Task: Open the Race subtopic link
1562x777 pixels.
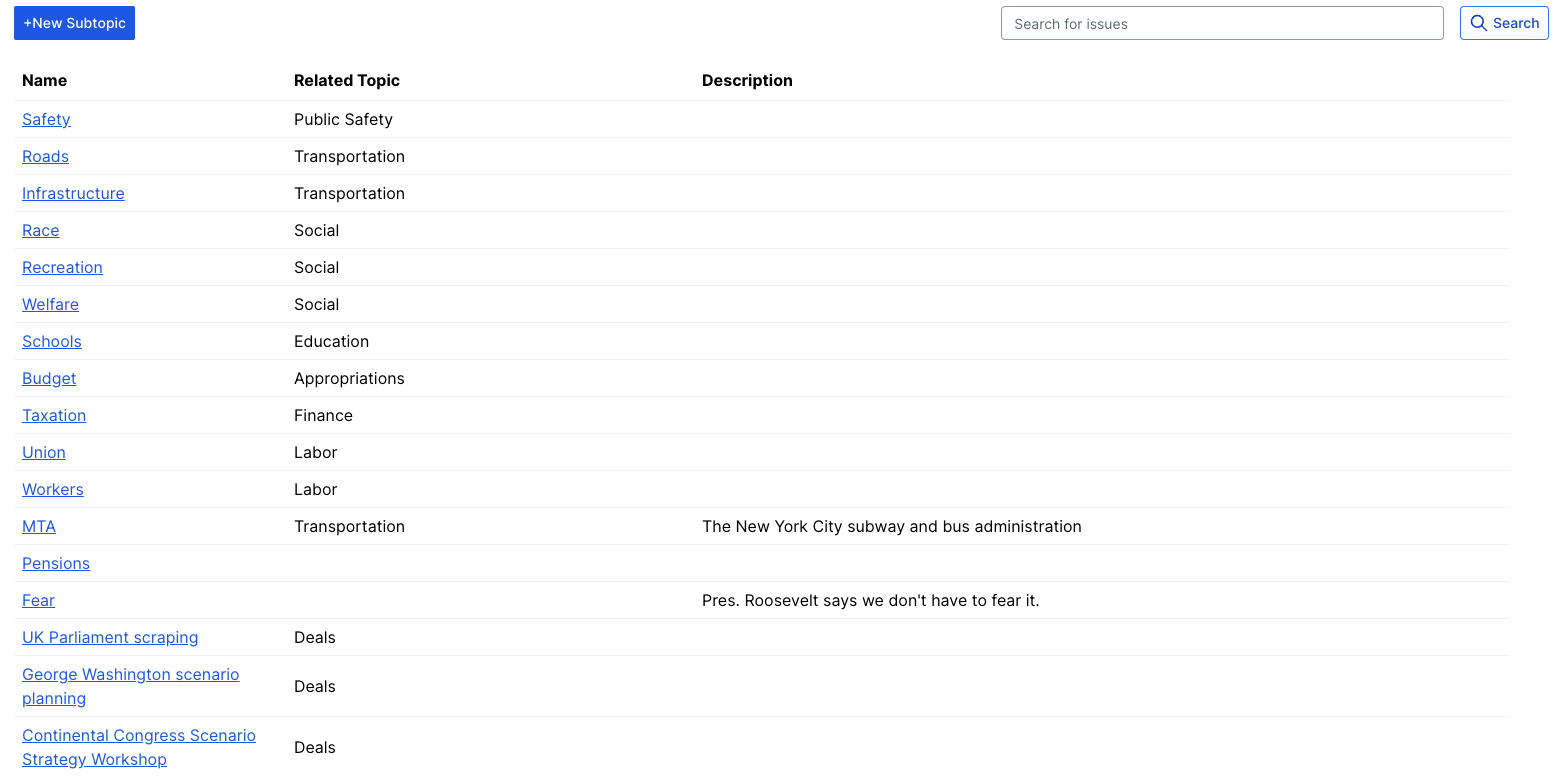Action: pos(40,230)
